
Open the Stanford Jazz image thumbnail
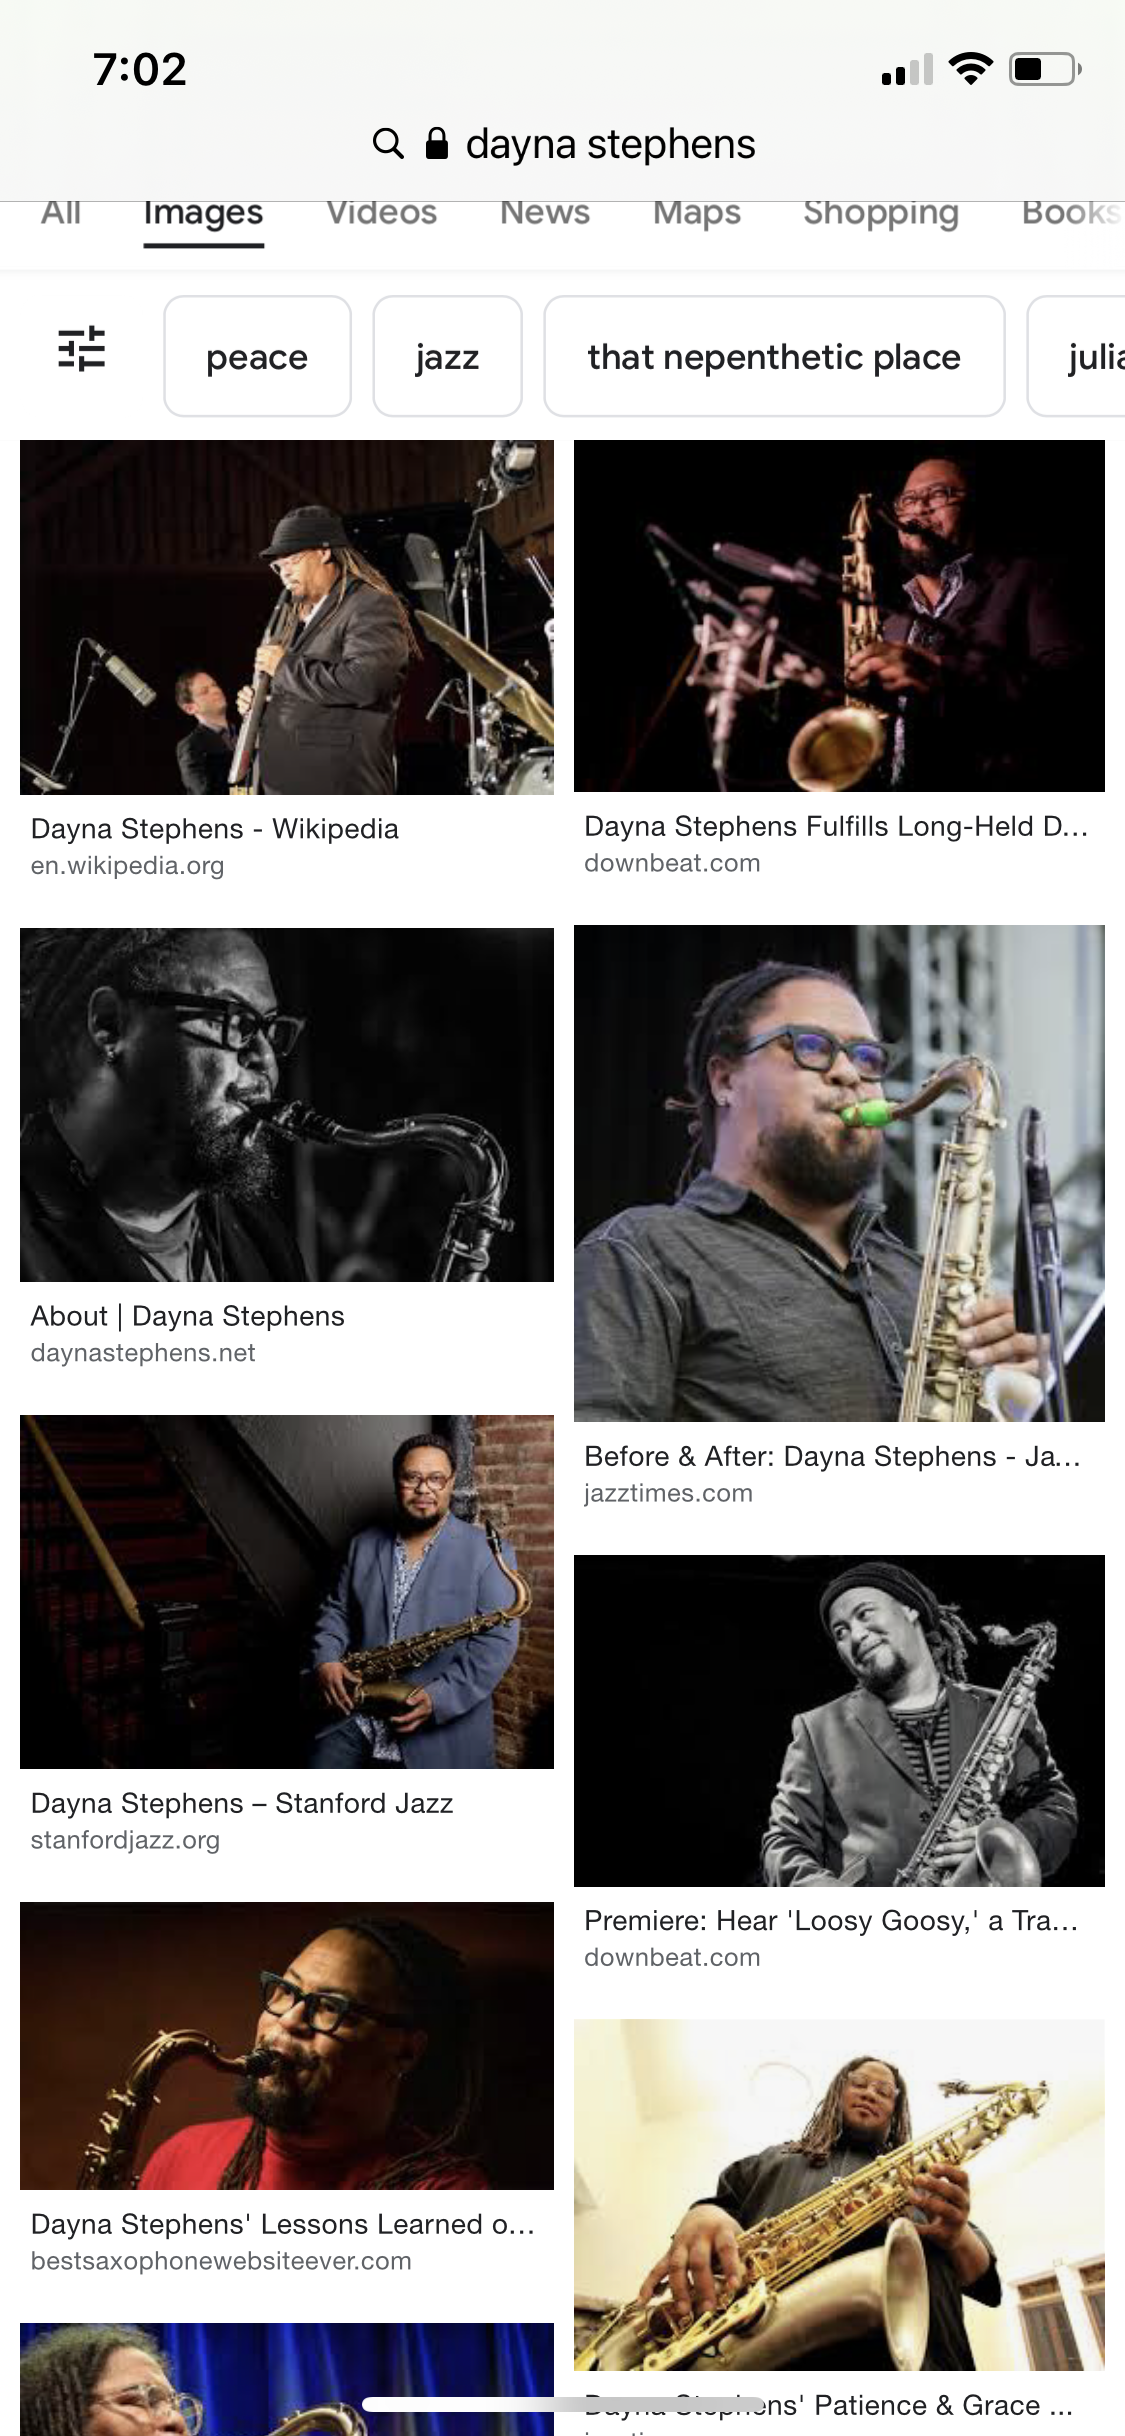(287, 1592)
